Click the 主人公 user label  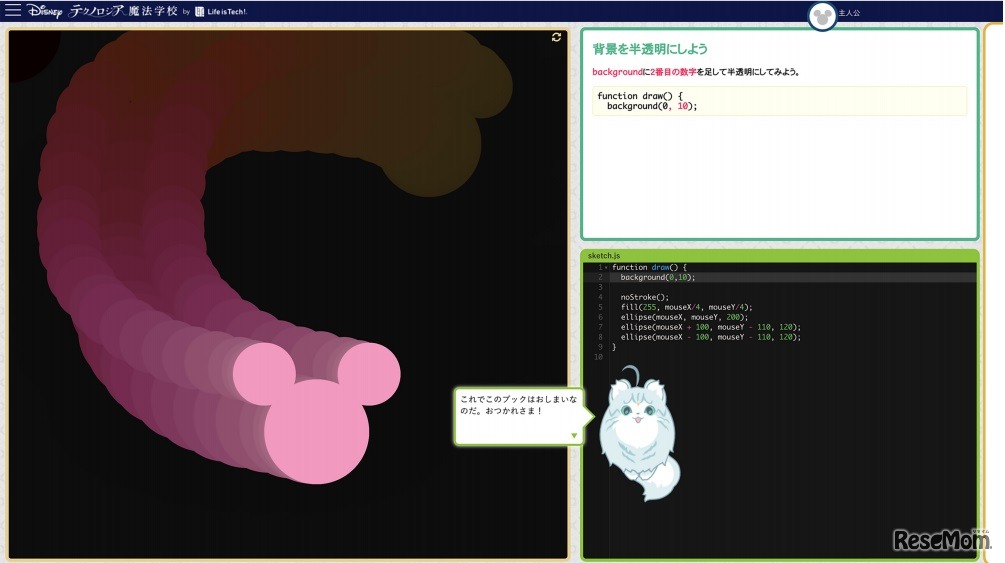849,13
